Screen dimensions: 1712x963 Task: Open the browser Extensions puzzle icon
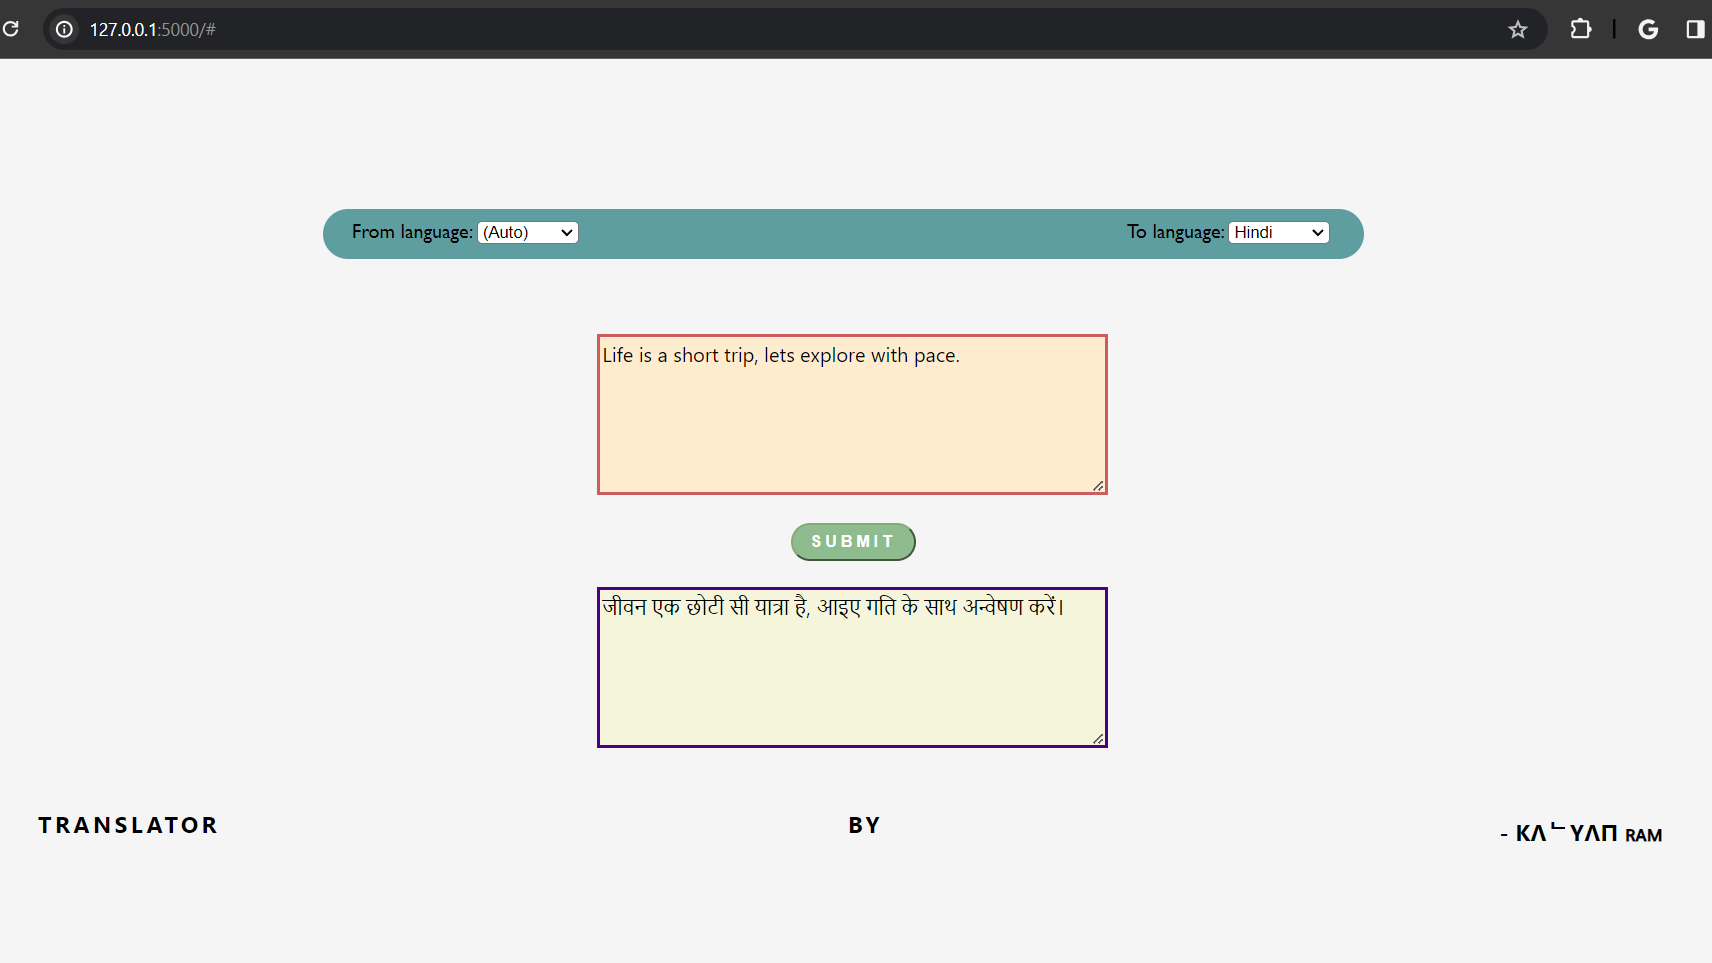[x=1580, y=29]
